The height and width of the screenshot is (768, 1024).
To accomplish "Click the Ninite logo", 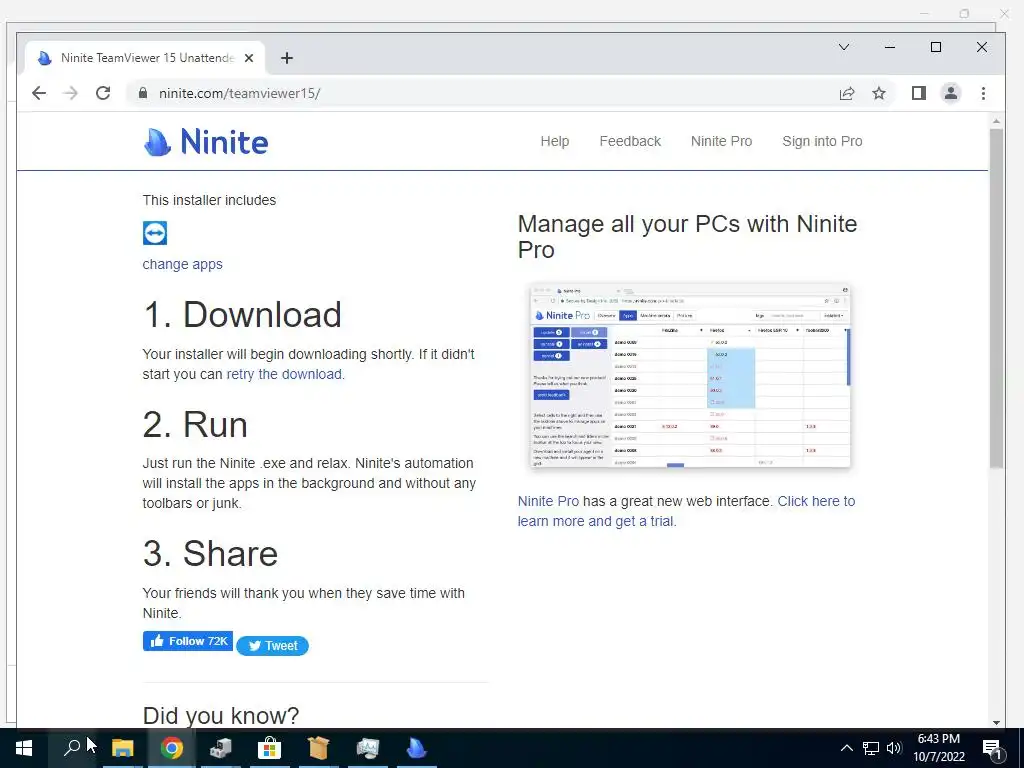I will click(x=206, y=142).
